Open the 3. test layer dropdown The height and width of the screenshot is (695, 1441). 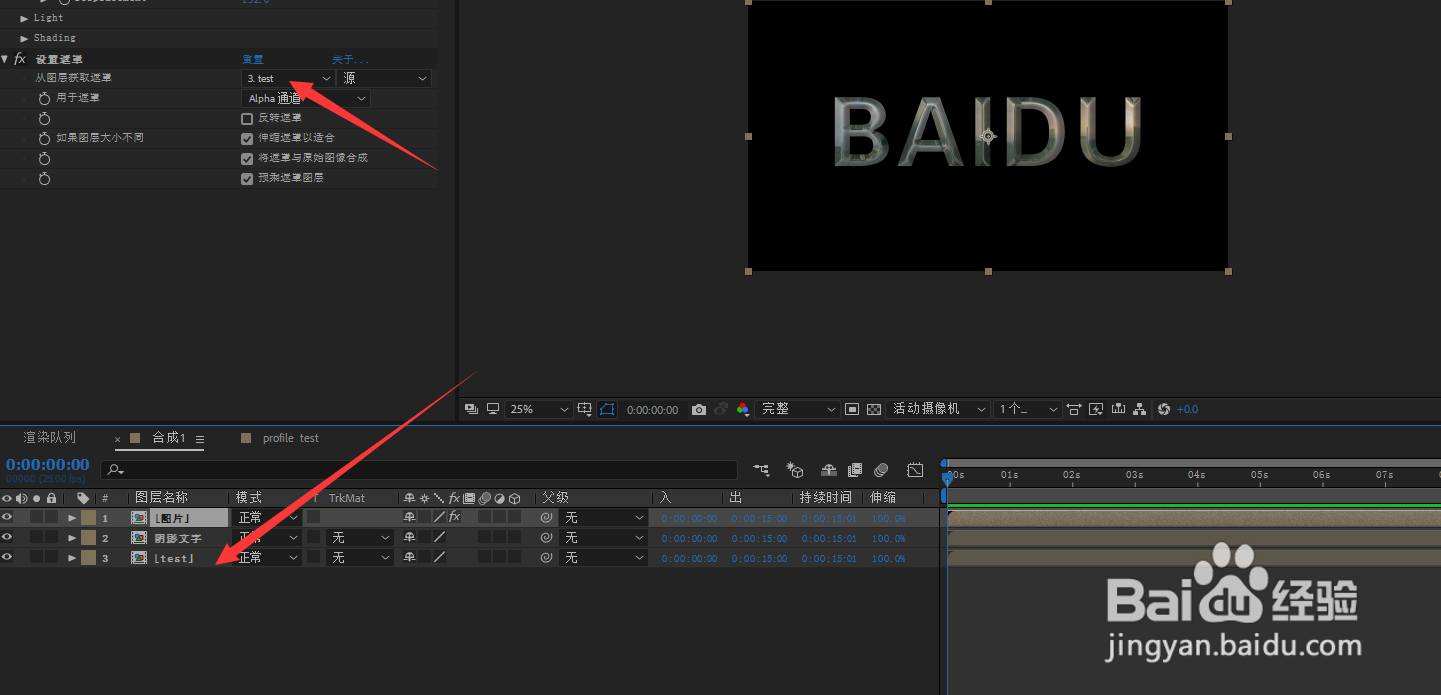(288, 78)
